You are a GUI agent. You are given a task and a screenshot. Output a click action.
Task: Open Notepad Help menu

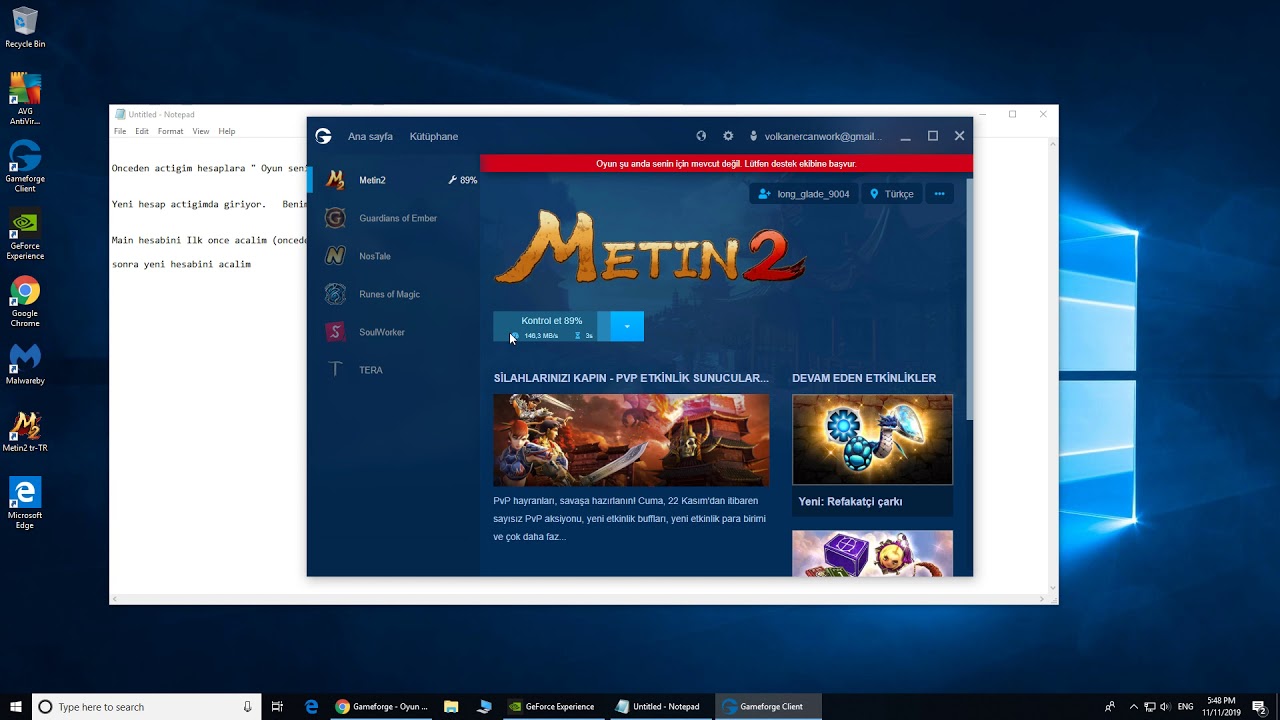point(227,131)
